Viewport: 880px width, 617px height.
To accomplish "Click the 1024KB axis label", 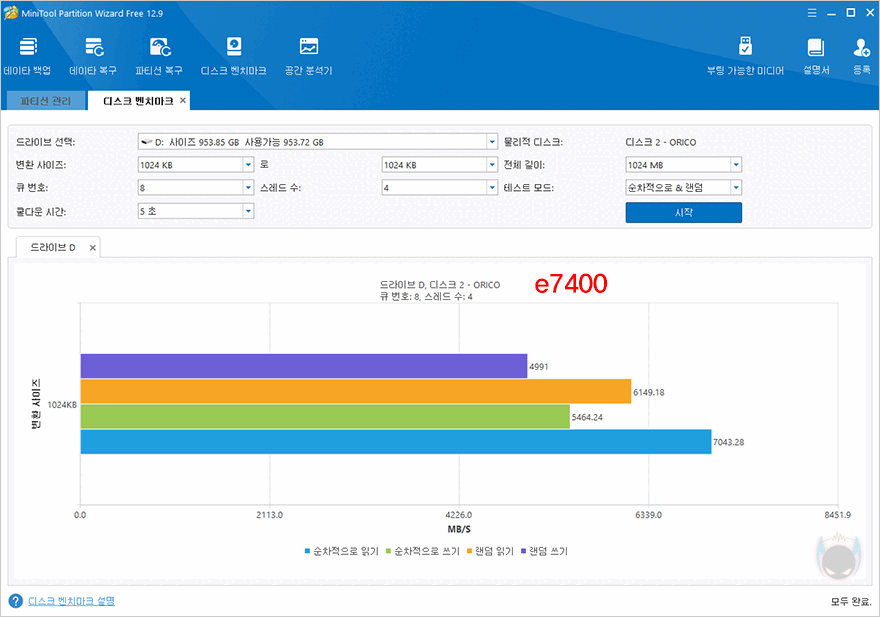I will tap(62, 405).
